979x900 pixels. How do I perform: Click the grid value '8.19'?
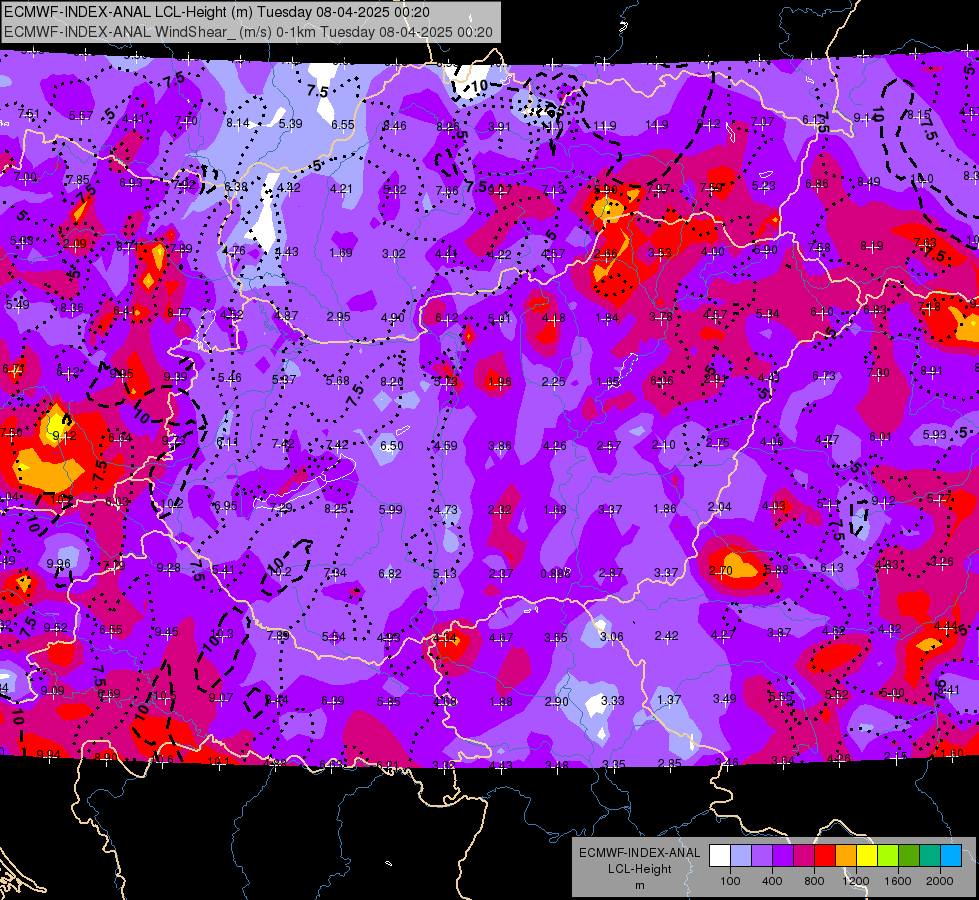pyautogui.click(x=872, y=246)
